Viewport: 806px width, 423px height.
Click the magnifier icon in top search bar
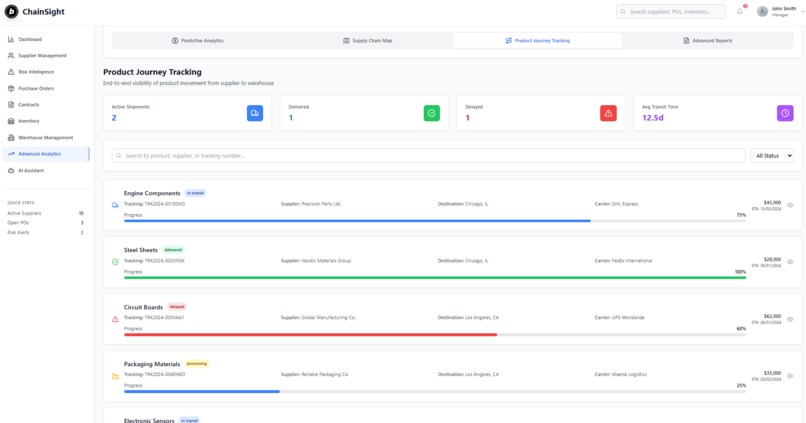(623, 11)
